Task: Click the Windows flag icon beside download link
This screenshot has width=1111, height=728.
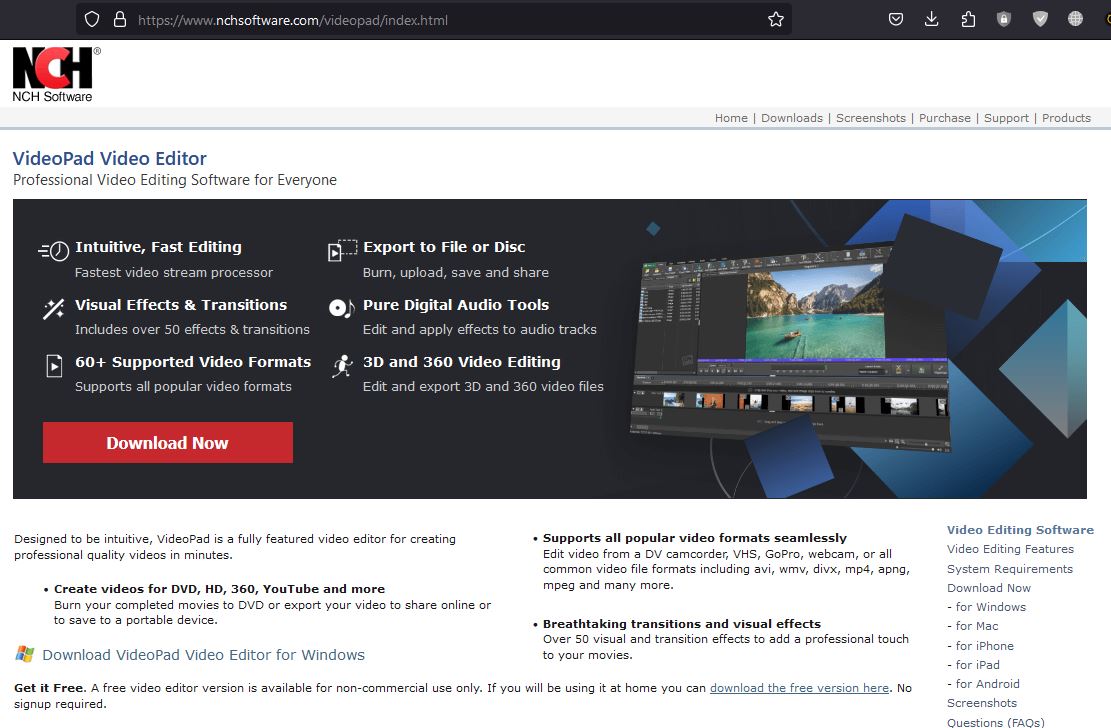Action: 25,654
